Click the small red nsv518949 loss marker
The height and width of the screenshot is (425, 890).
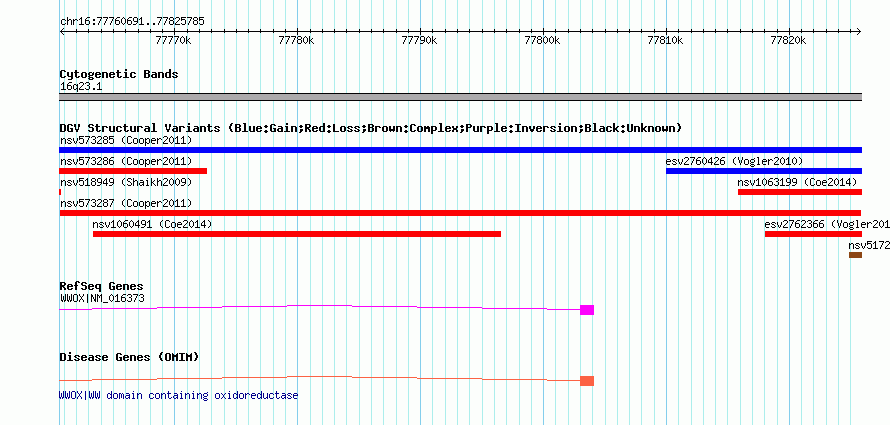coord(60,192)
